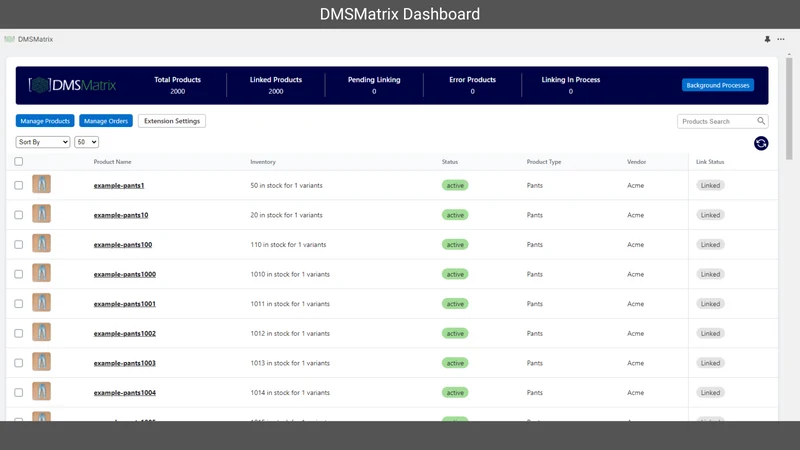Open the example-pants100 product link

coord(123,245)
